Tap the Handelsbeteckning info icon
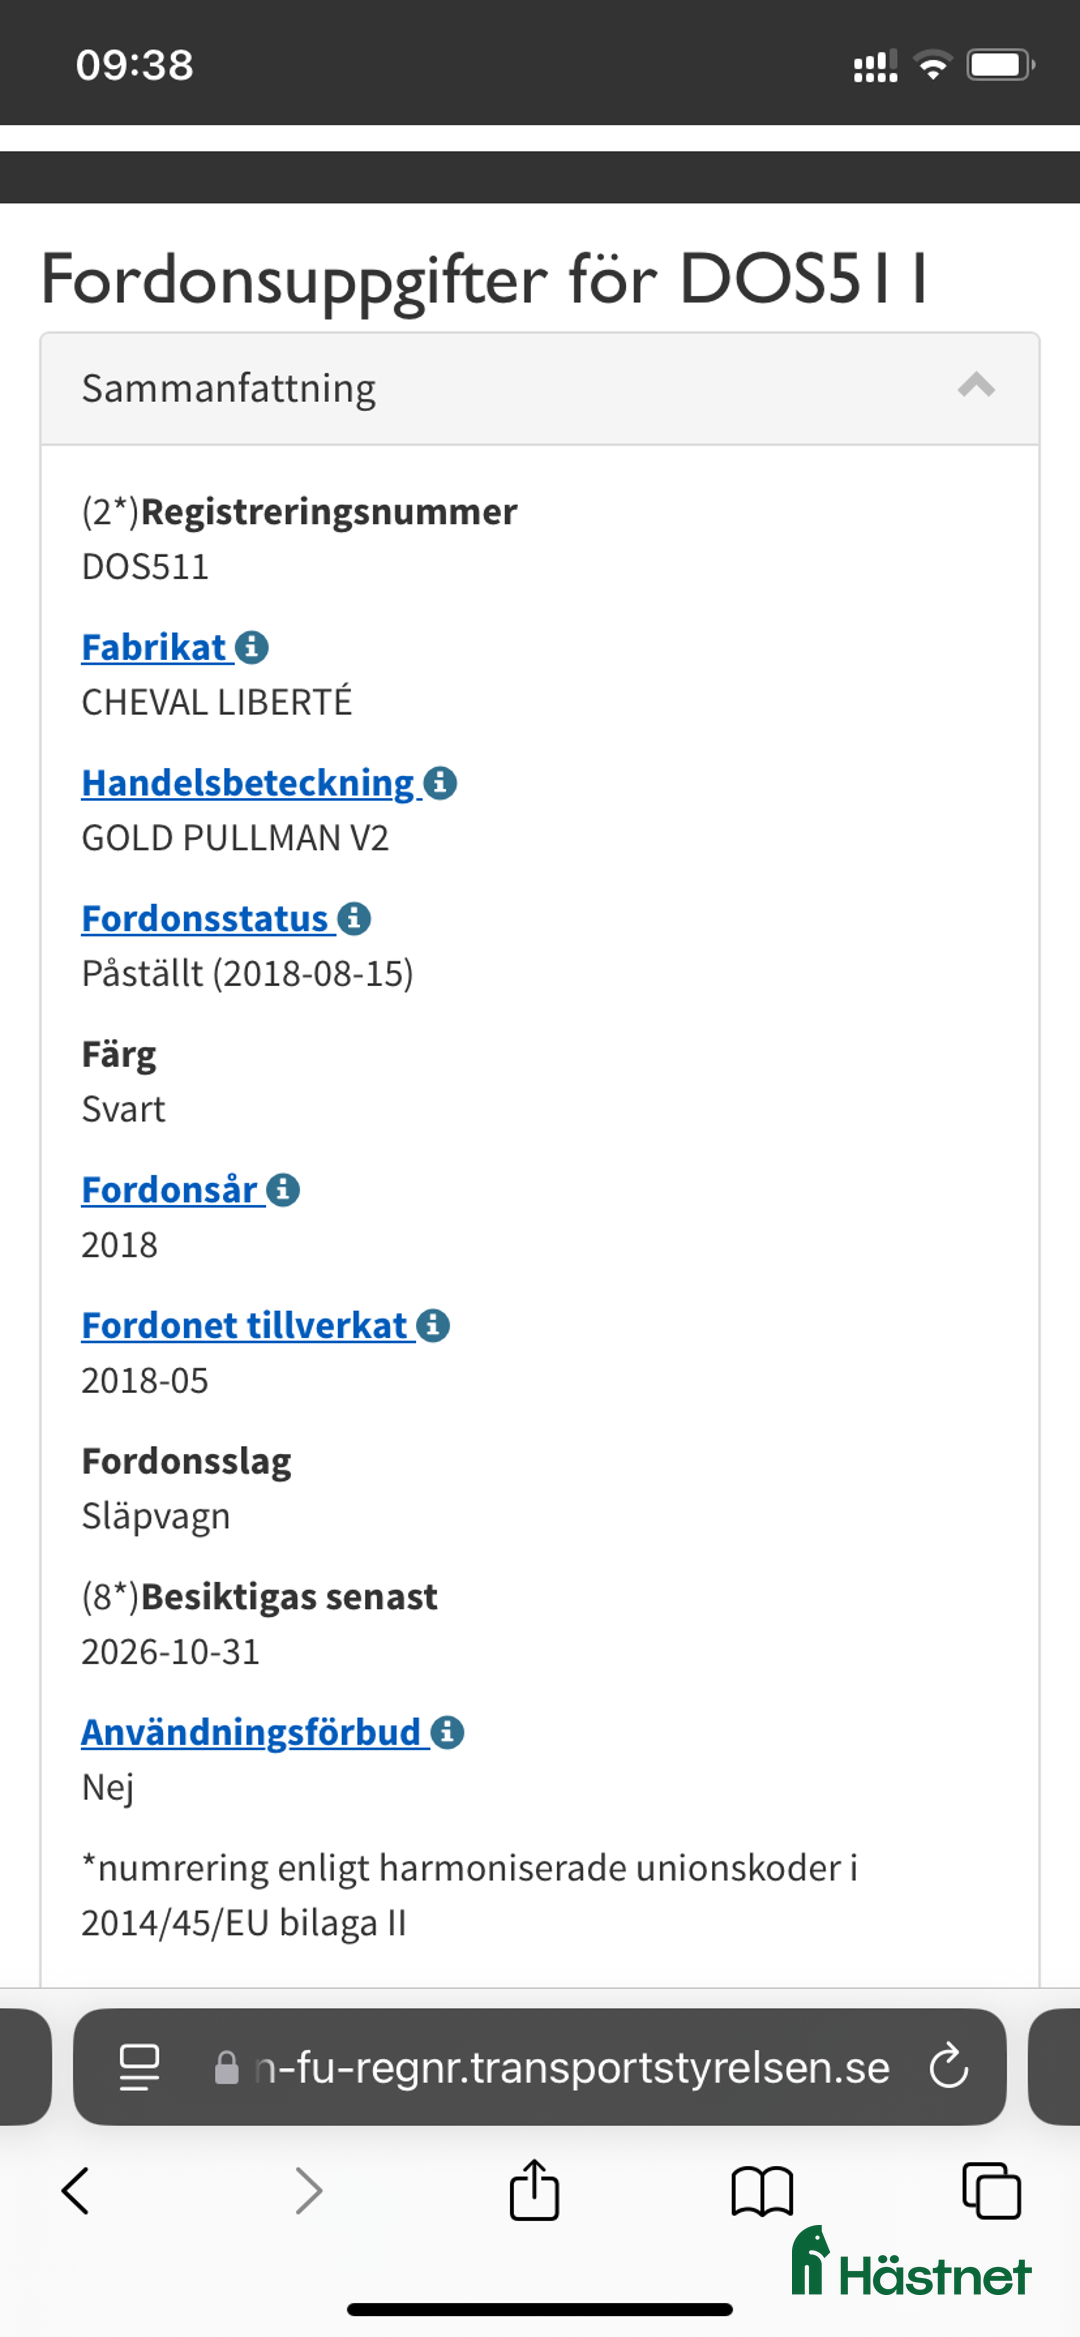1080x2337 pixels. point(440,783)
